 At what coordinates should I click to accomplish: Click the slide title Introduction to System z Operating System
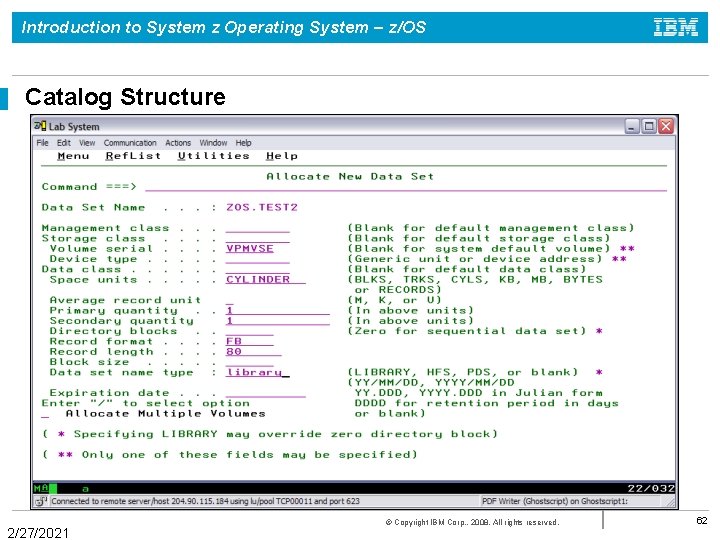click(x=224, y=27)
